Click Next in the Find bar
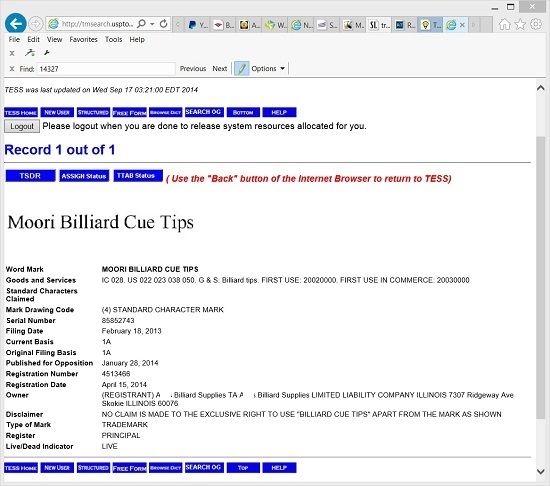This screenshot has width=550, height=486. [220, 69]
